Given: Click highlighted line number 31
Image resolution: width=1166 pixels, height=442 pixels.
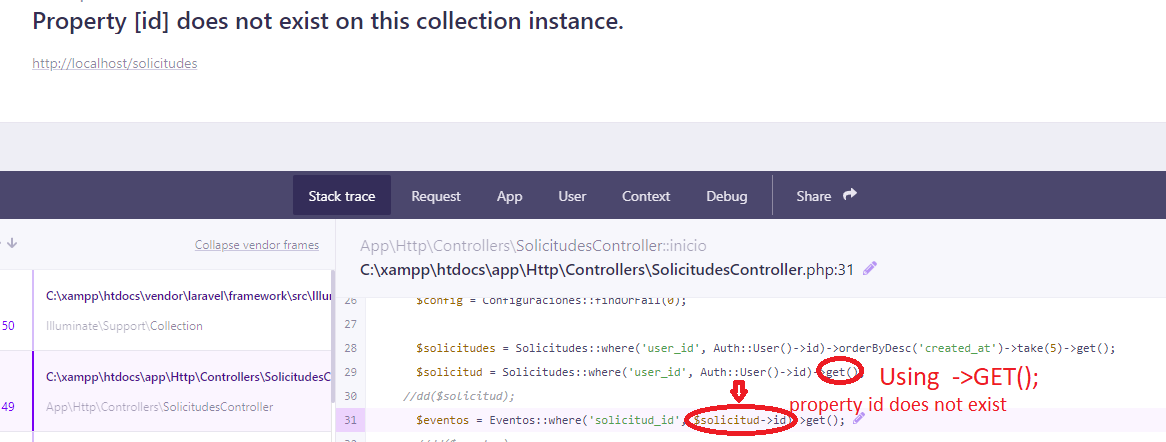Looking at the screenshot, I should (351, 420).
